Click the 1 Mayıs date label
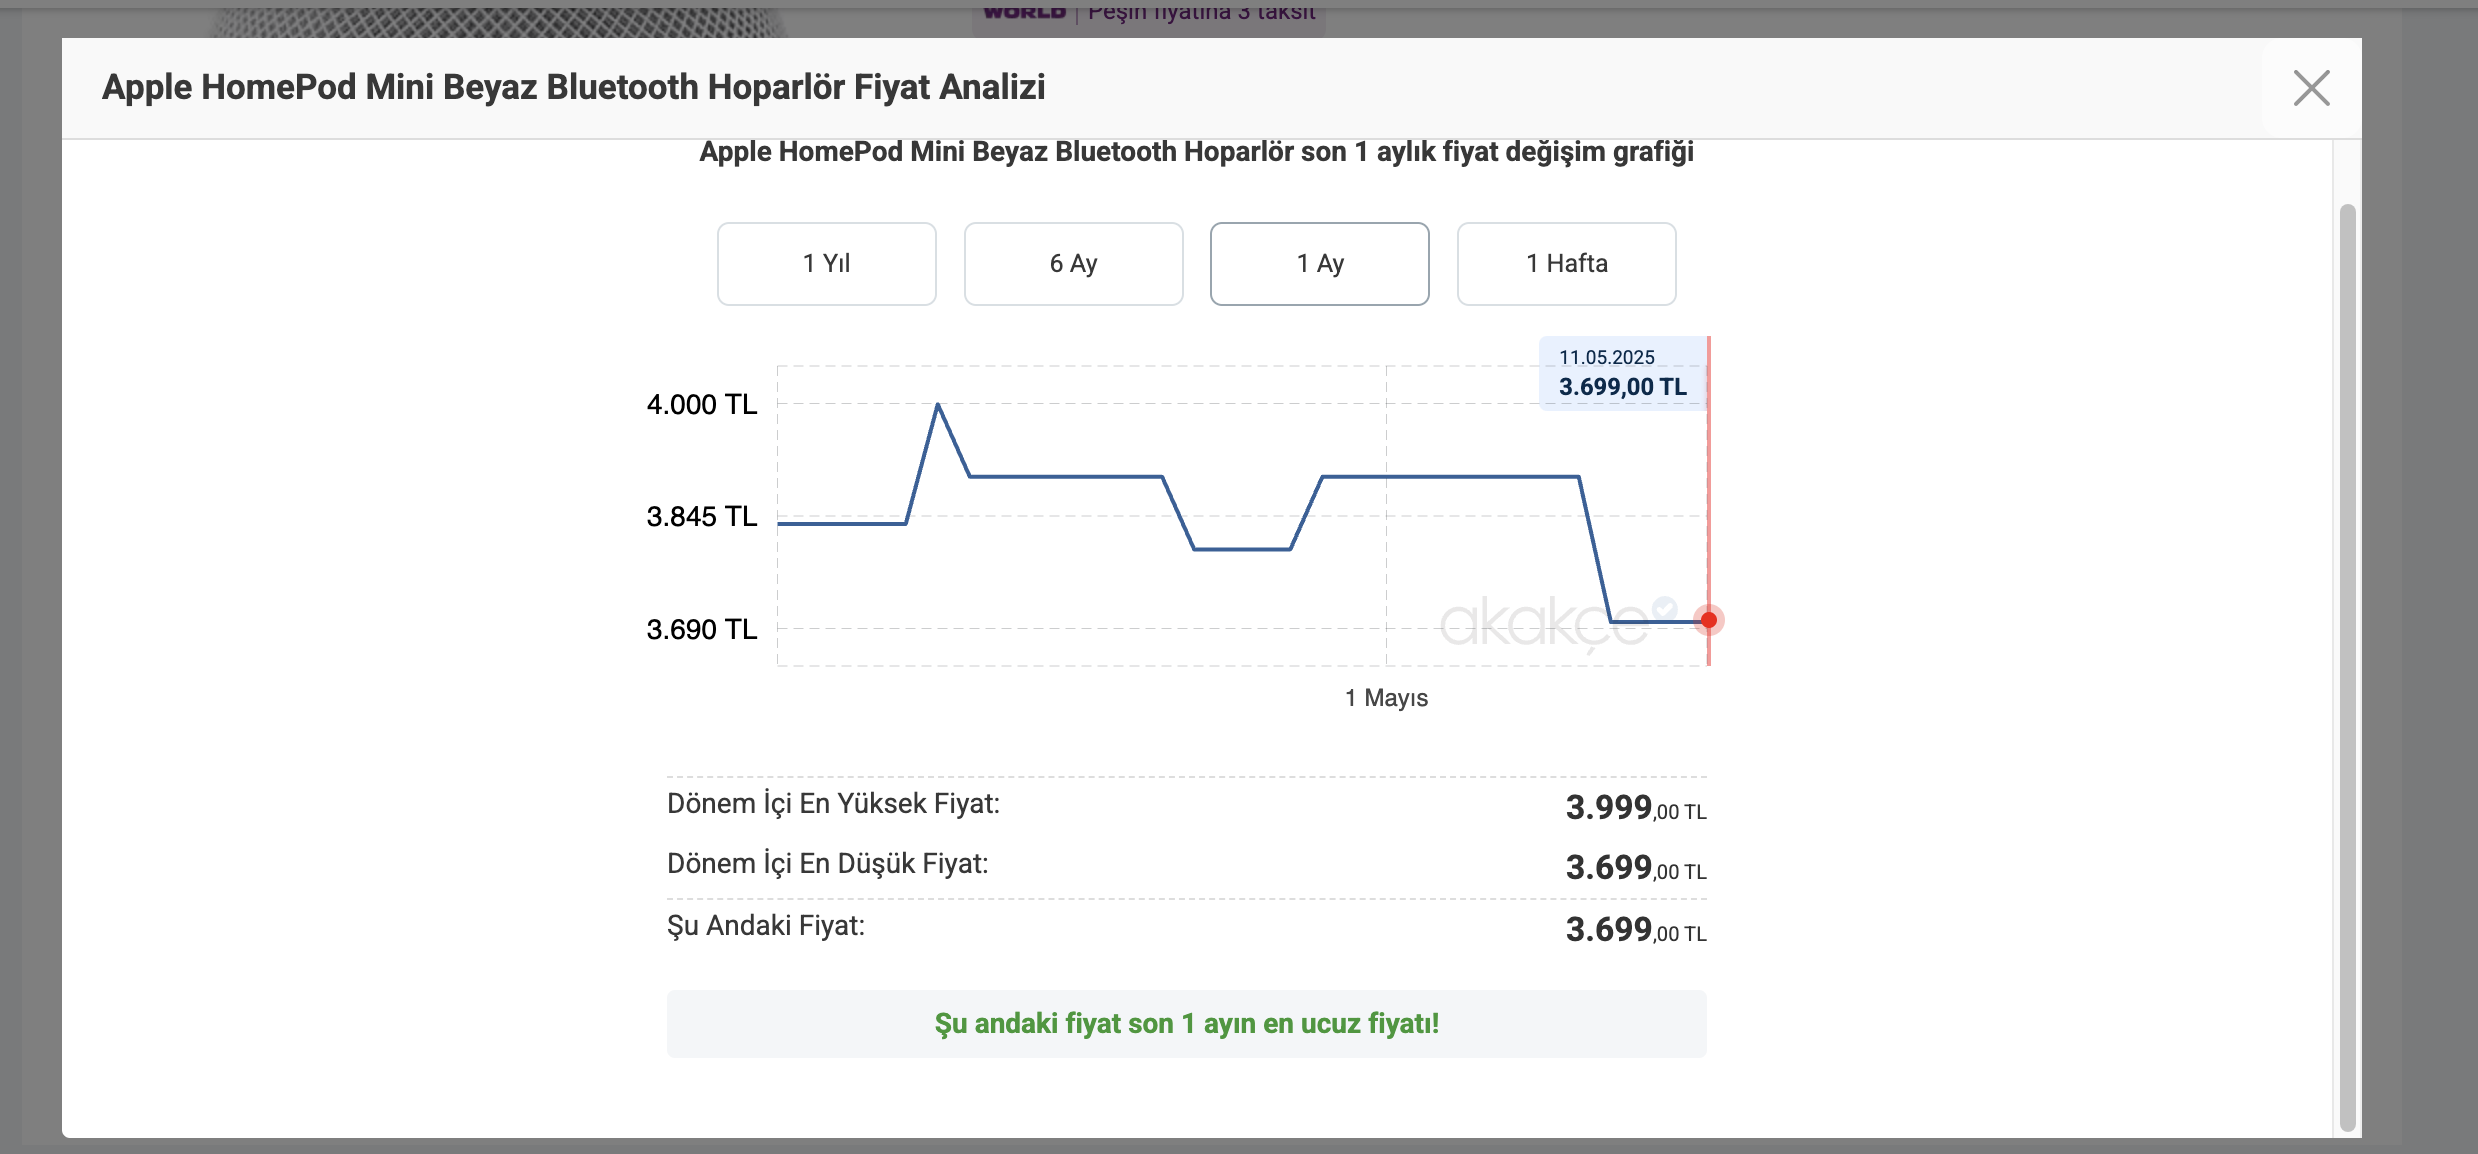Image resolution: width=2478 pixels, height=1154 pixels. (1386, 698)
